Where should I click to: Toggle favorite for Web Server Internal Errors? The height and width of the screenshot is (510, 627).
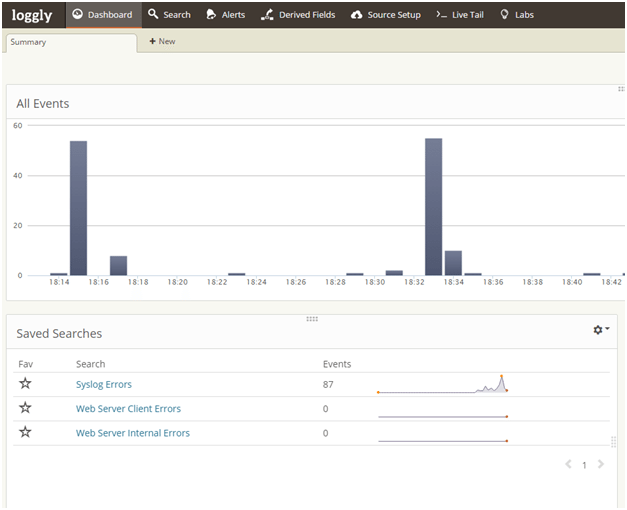click(26, 433)
